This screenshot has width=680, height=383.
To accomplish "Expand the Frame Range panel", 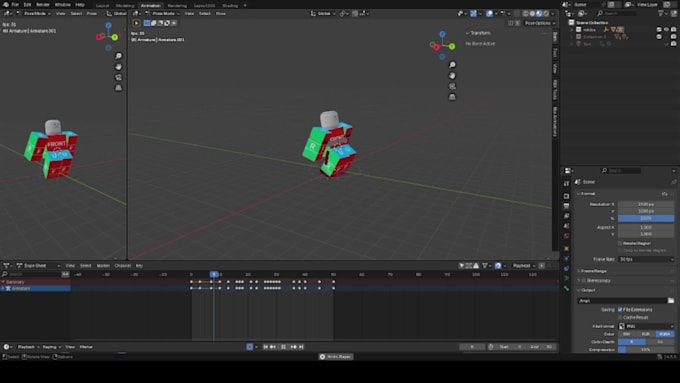I will click(x=594, y=271).
